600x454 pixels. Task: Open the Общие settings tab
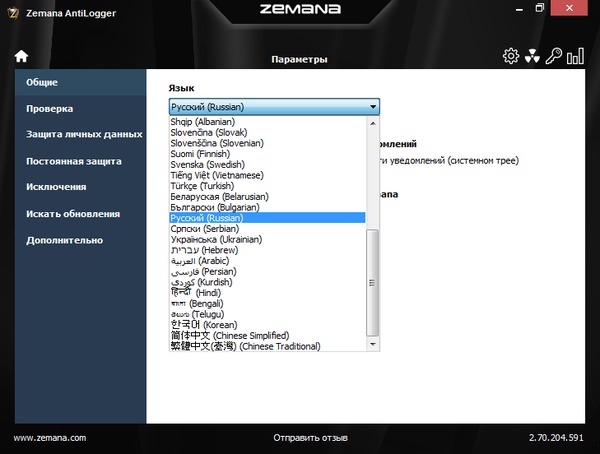pos(80,82)
